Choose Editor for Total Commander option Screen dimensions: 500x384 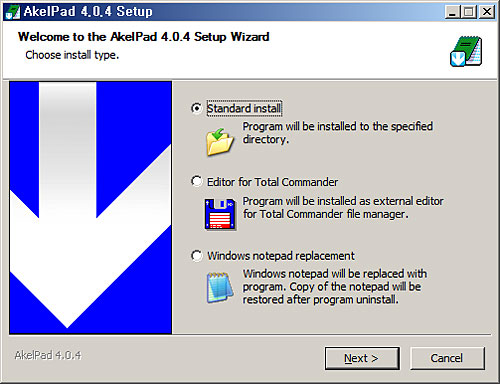point(196,182)
